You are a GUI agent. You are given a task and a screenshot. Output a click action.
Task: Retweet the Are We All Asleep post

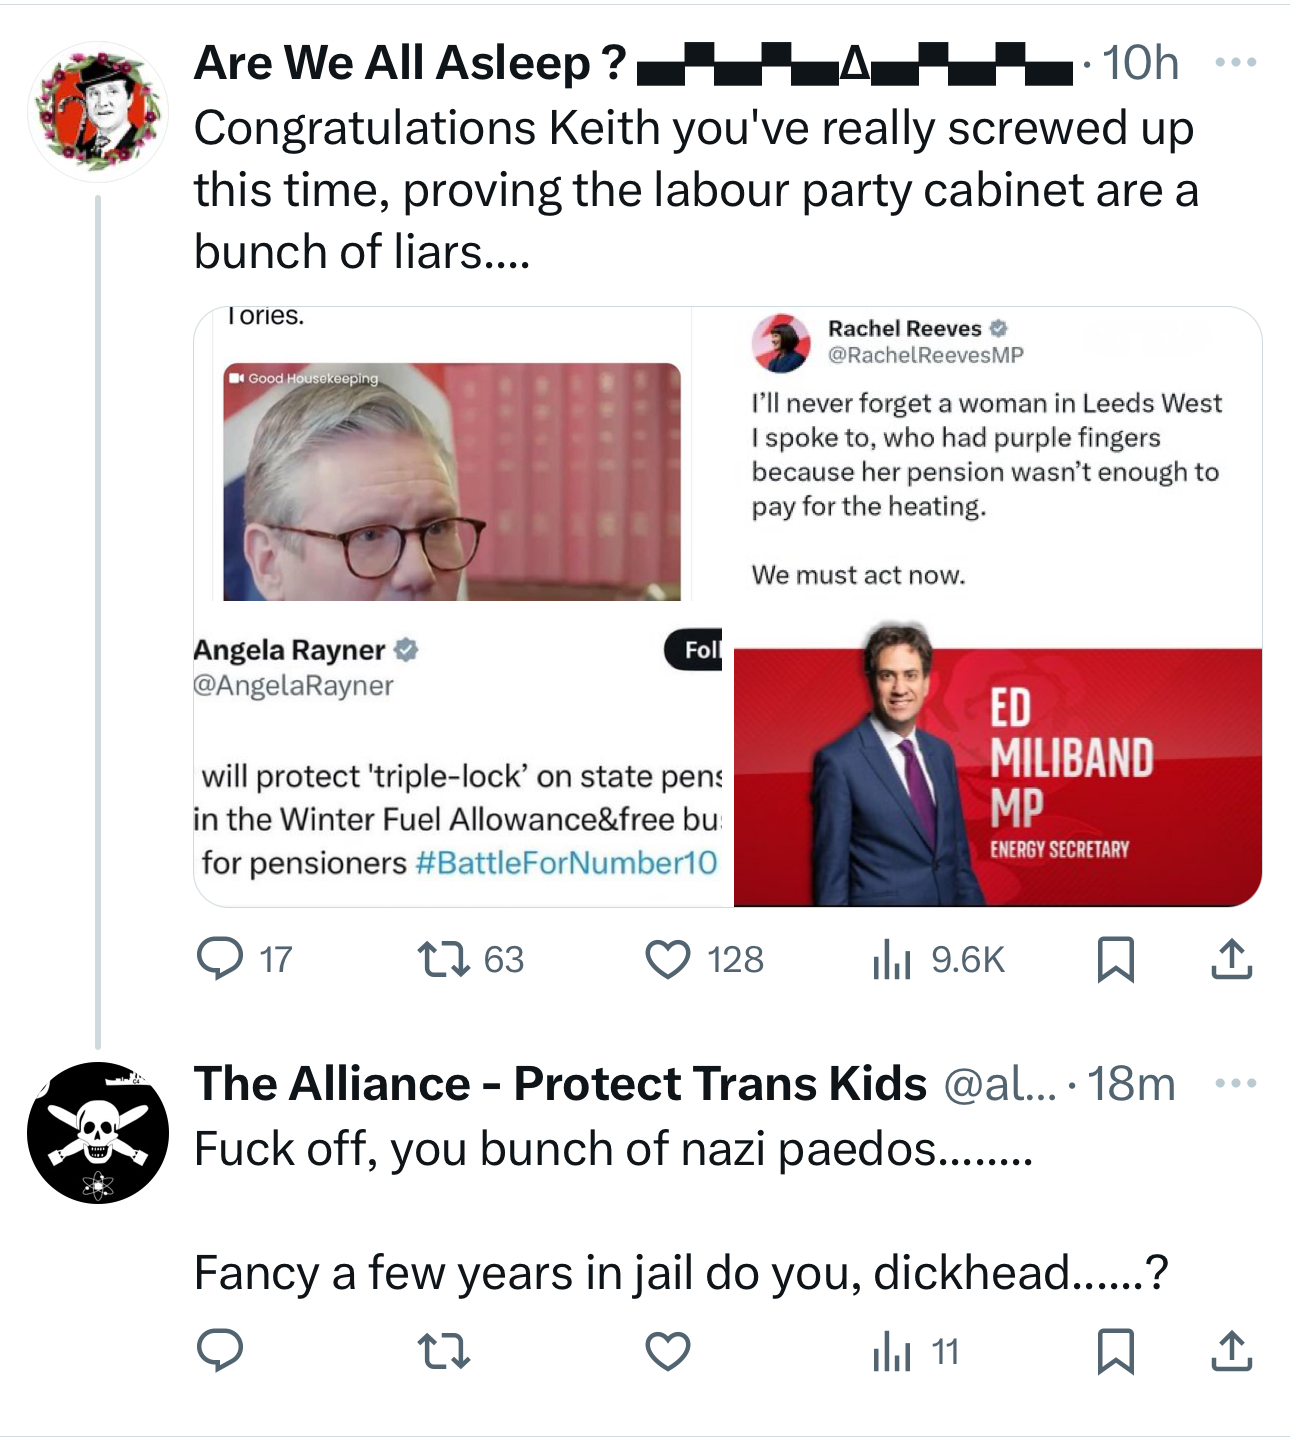tap(443, 959)
